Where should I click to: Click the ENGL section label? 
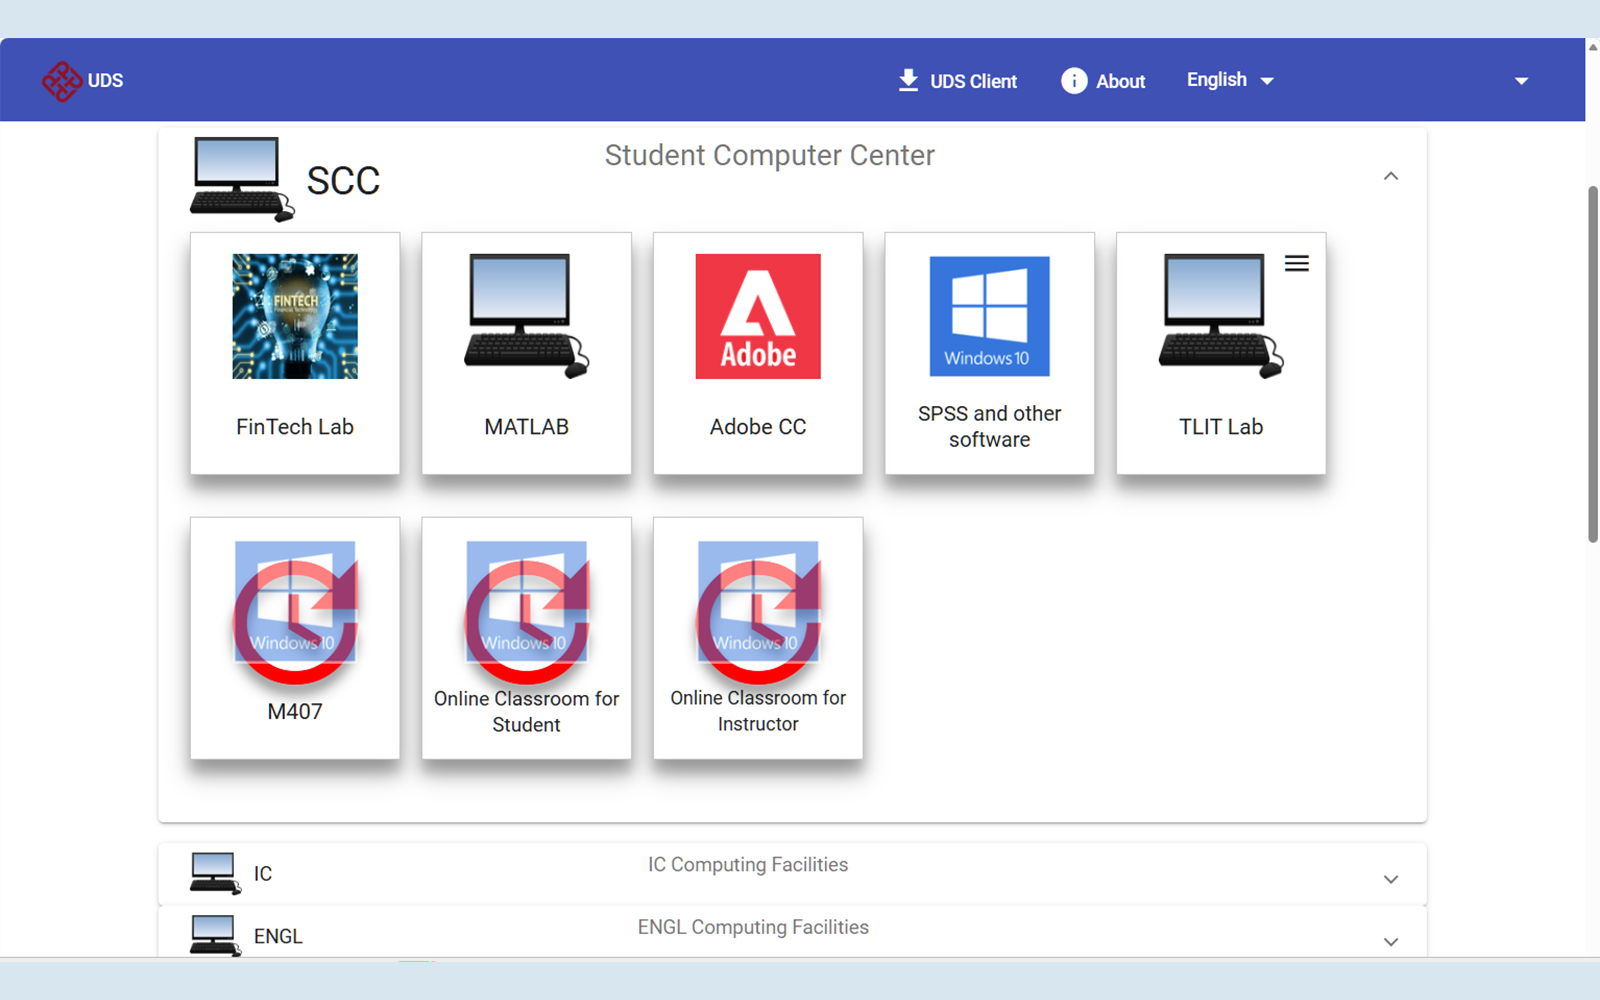278,936
